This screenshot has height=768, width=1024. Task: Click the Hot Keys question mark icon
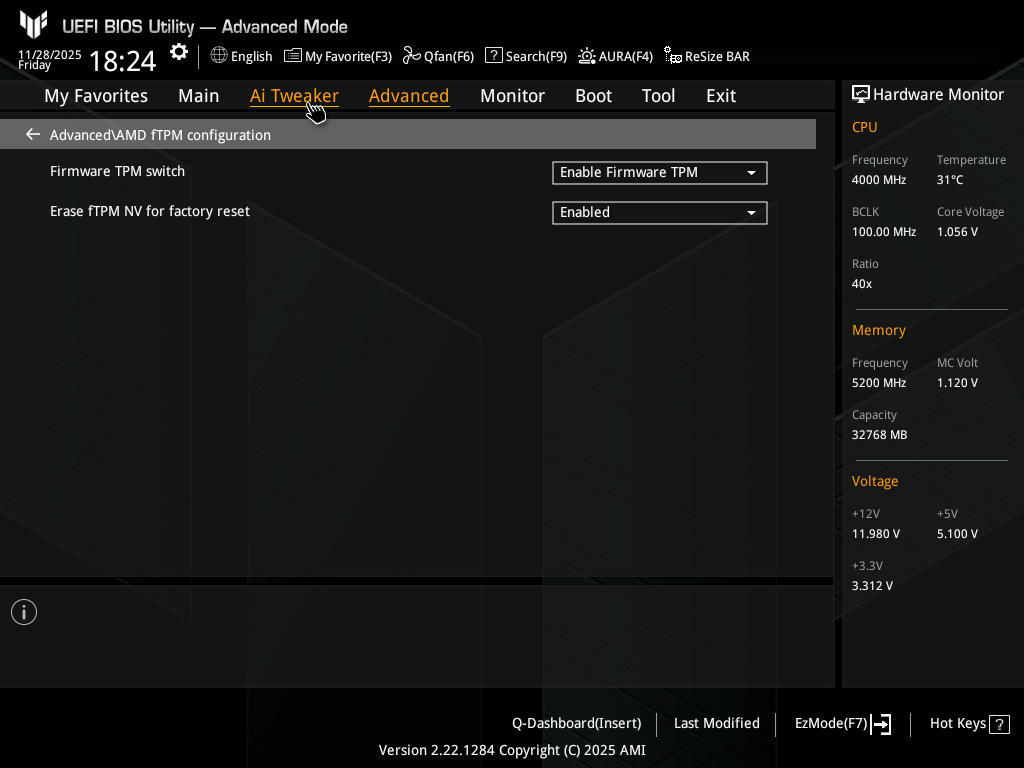click(x=1000, y=724)
